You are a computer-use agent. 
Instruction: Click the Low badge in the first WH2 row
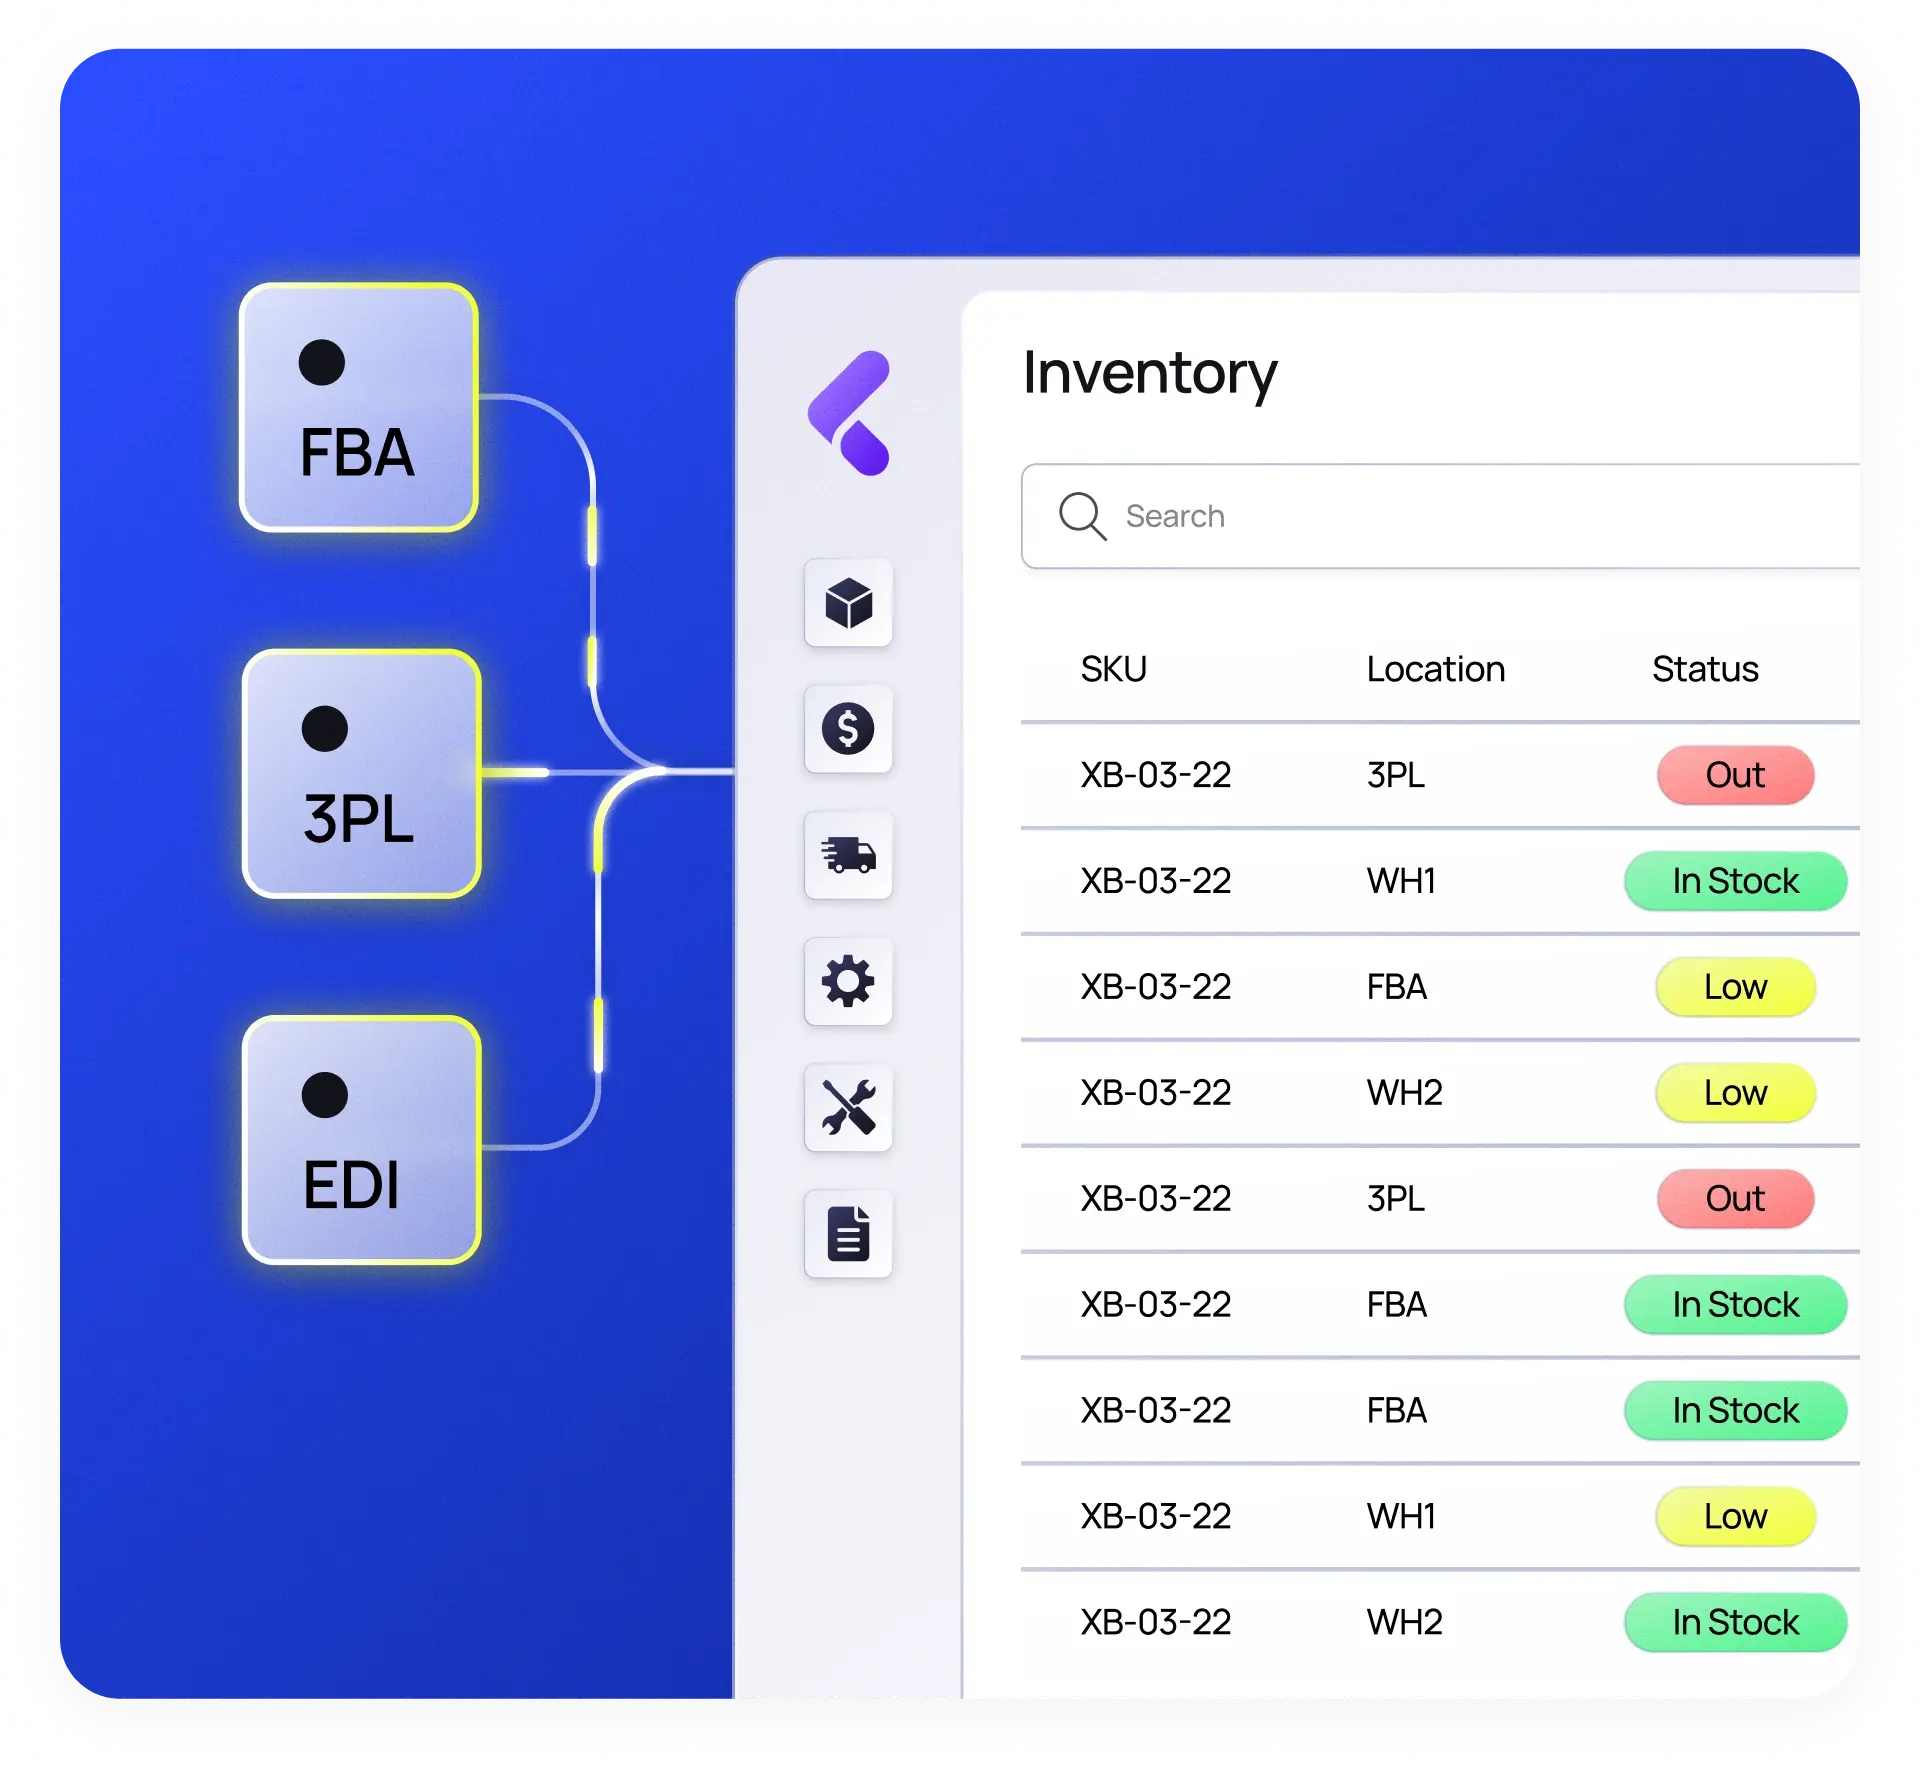coord(1735,1093)
